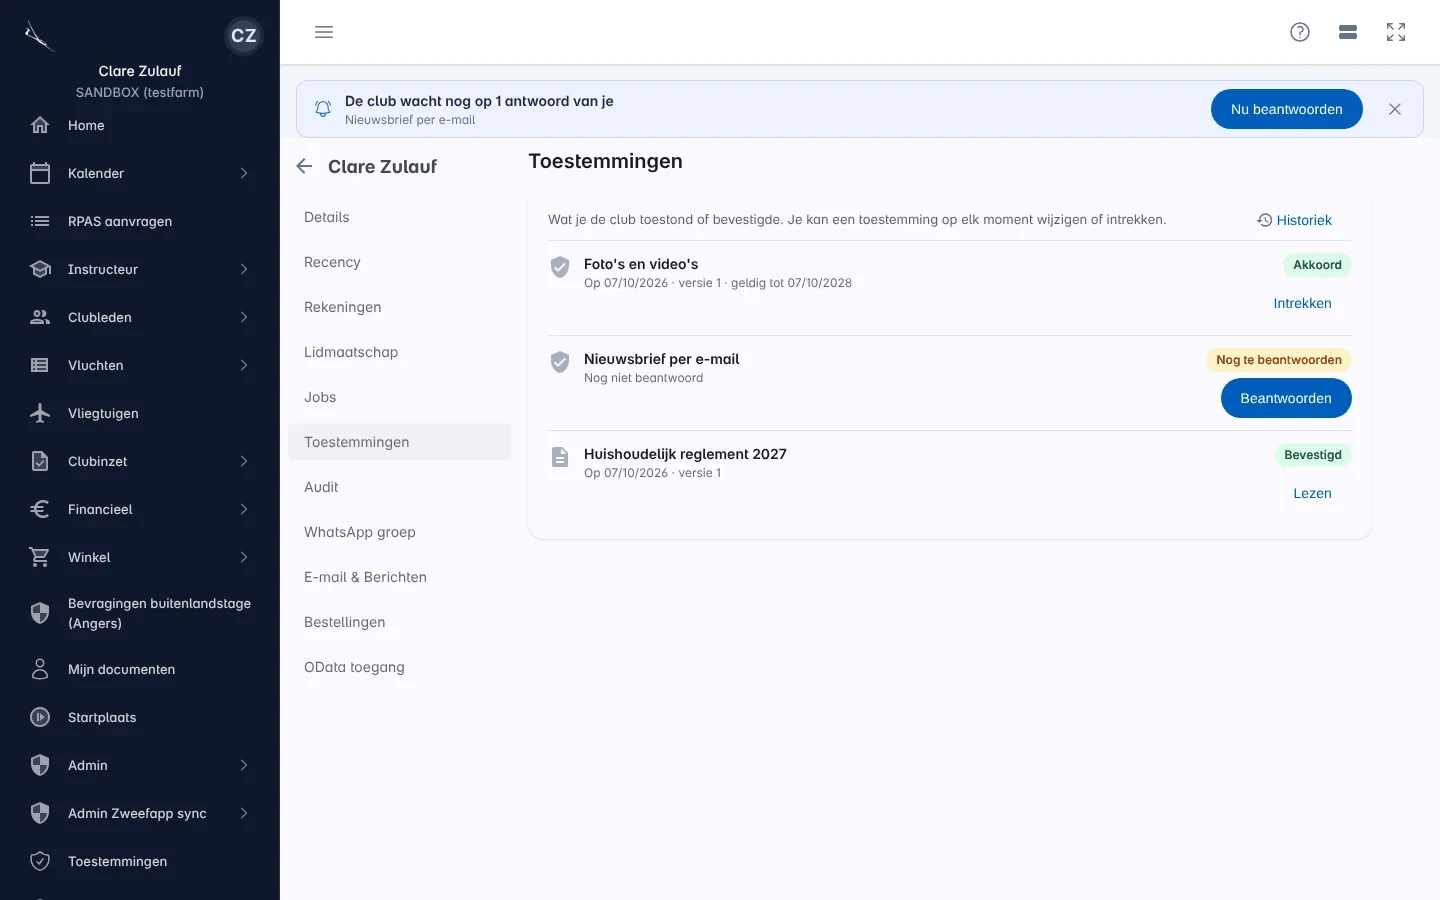
Task: Click the Vliegtuigen airplane icon
Action: click(40, 413)
